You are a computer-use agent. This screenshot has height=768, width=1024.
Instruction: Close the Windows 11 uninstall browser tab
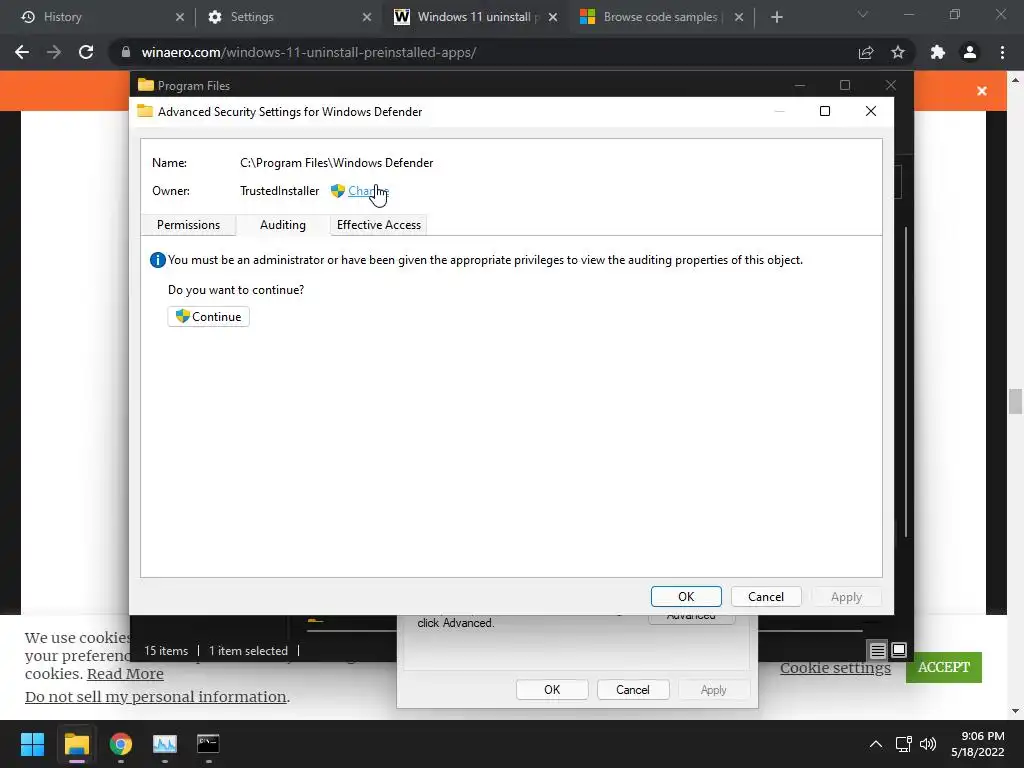point(553,17)
